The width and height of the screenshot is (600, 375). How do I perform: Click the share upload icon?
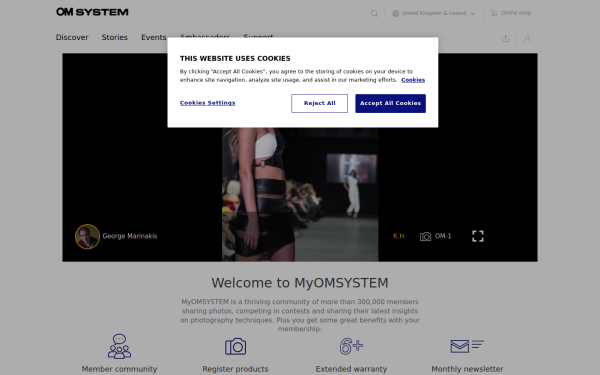(x=505, y=38)
